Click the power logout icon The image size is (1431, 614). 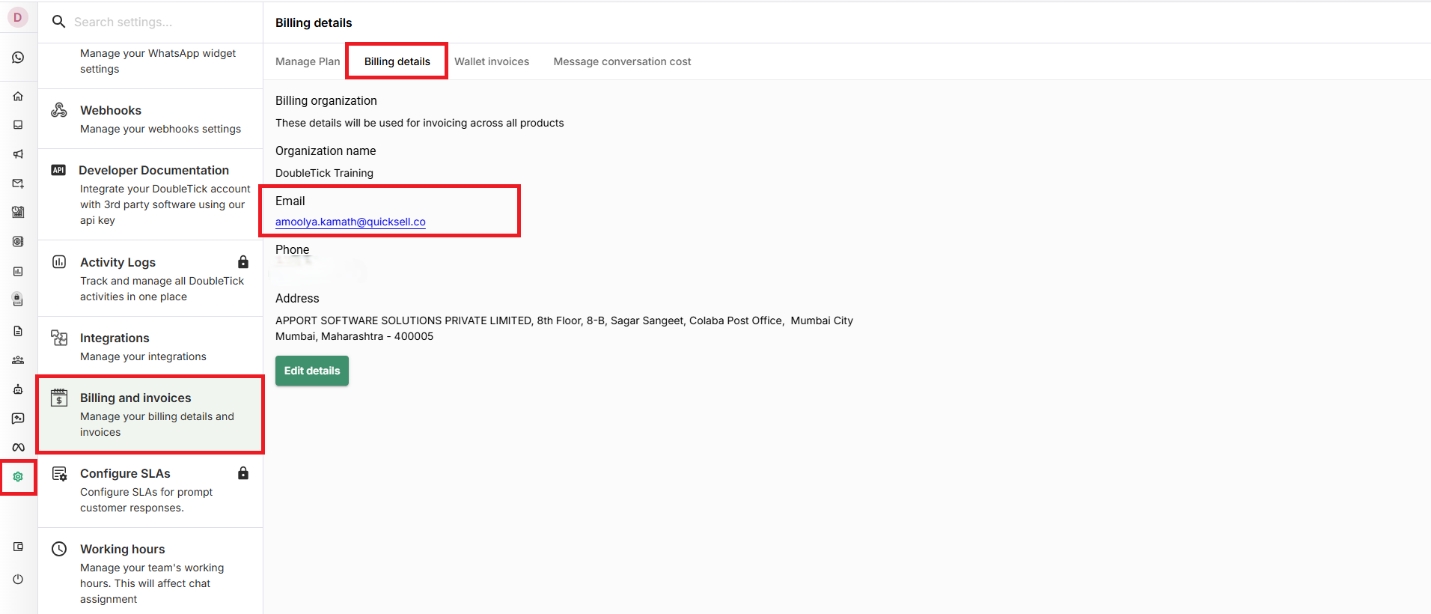coord(18,579)
